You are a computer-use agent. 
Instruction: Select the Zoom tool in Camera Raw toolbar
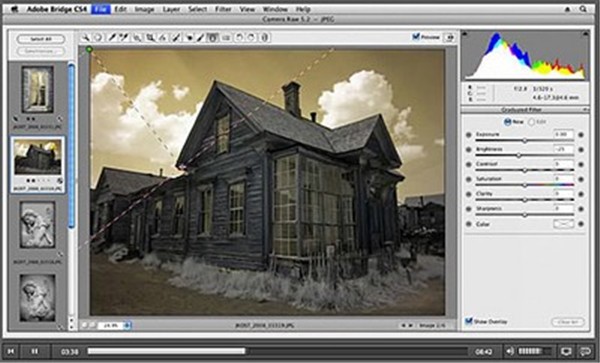pos(86,37)
